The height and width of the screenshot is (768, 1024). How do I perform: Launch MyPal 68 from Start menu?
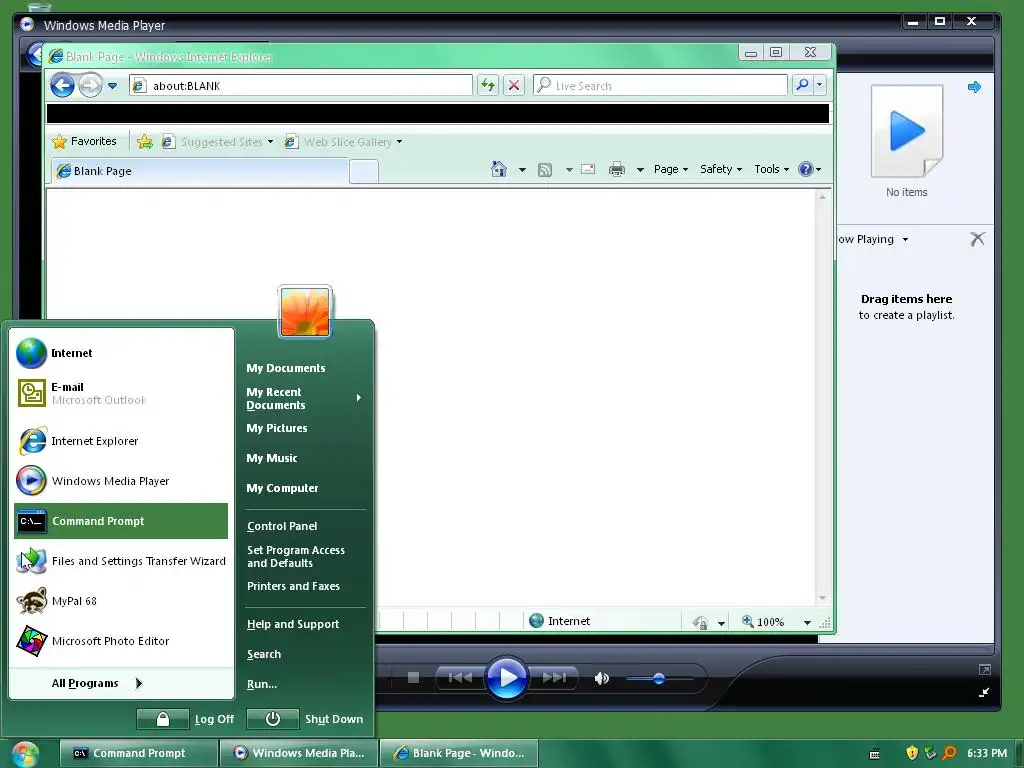point(121,601)
